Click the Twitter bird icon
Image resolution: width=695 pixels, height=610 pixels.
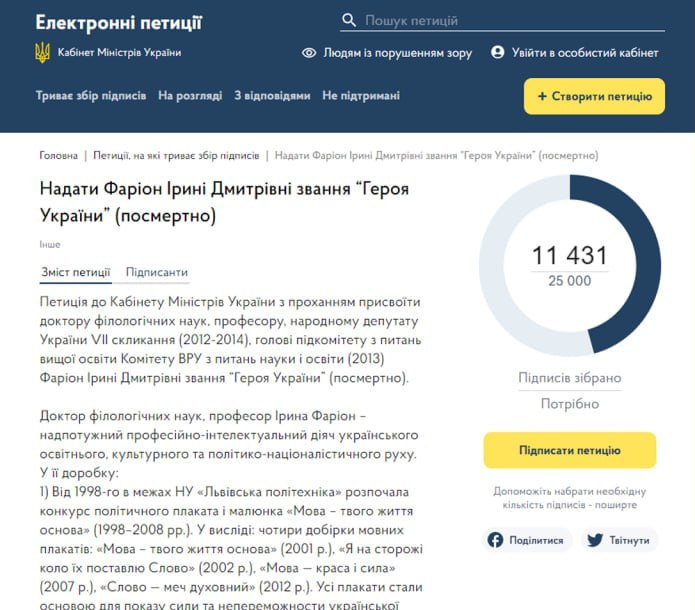(595, 540)
